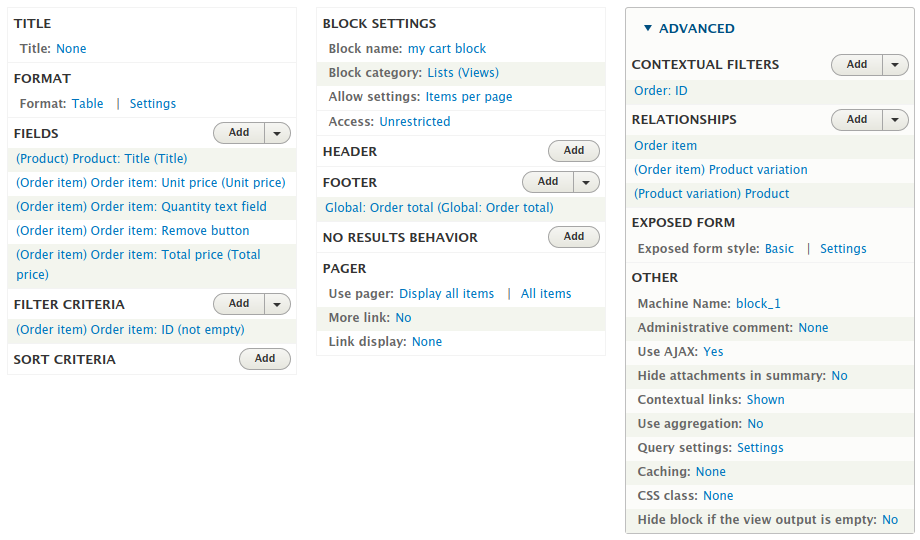Open Display all items pager link
The height and width of the screenshot is (540, 920).
click(x=447, y=293)
